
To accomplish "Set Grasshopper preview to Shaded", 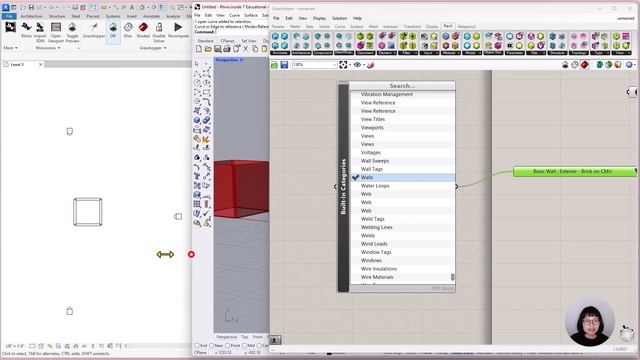I will click(x=143, y=31).
